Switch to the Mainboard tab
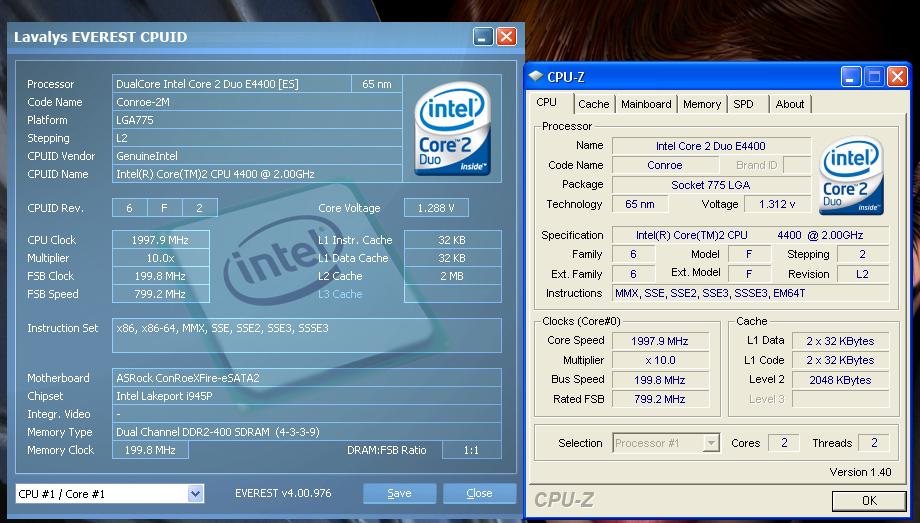Viewport: 920px width, 523px height. (646, 104)
